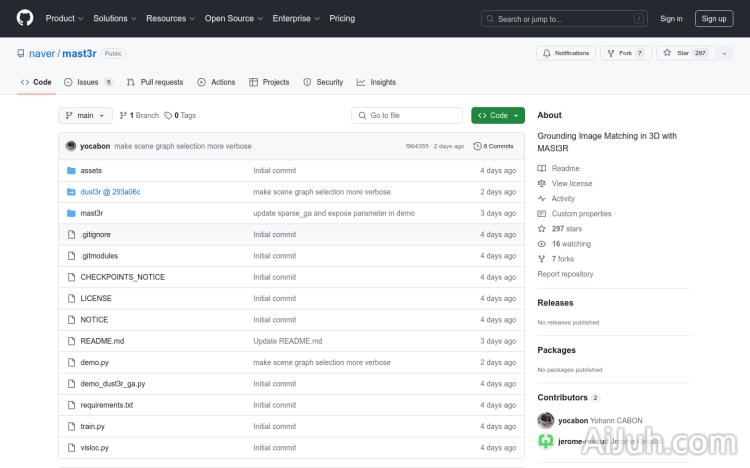Open the green Code dropdown
The image size is (750, 468).
coord(498,116)
